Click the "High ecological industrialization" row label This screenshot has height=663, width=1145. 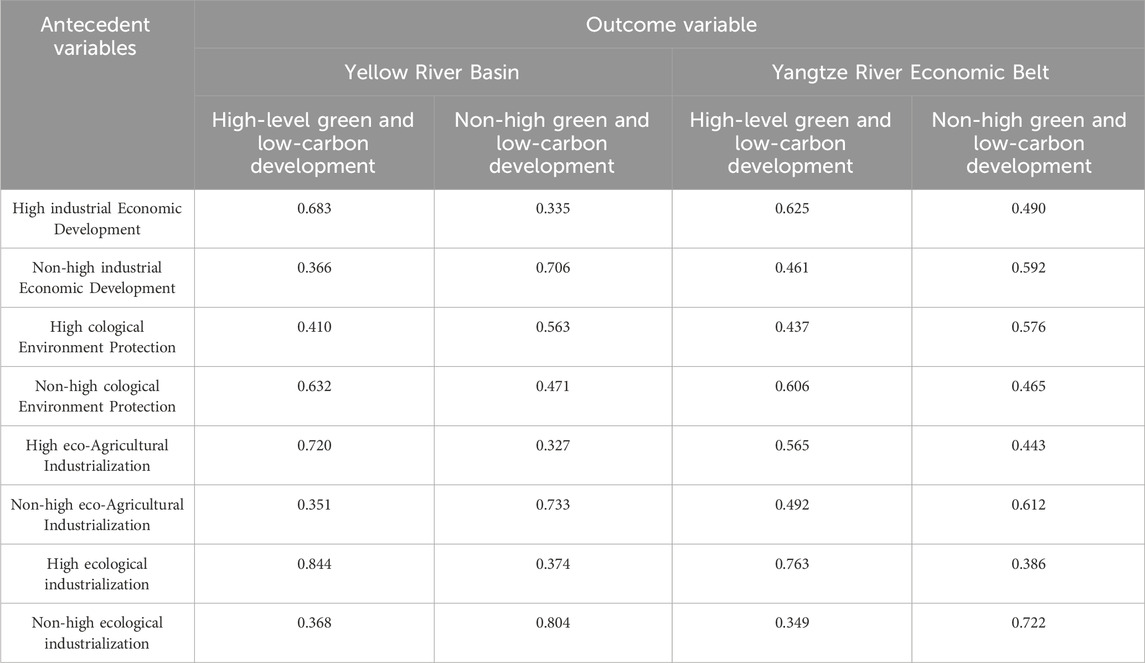pos(97,573)
